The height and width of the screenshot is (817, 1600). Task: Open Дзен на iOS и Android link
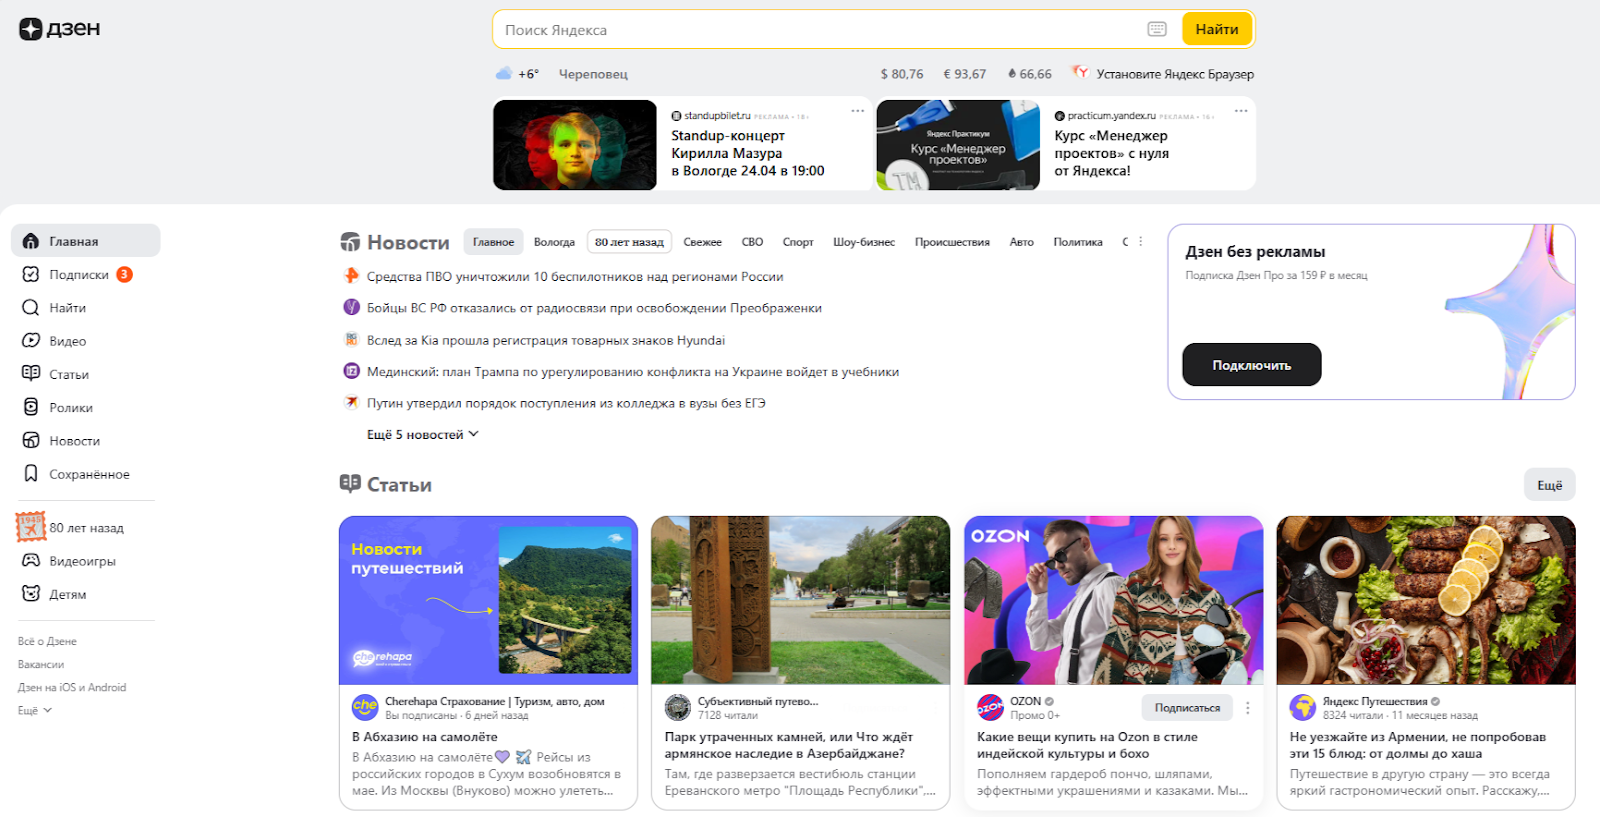coord(72,687)
